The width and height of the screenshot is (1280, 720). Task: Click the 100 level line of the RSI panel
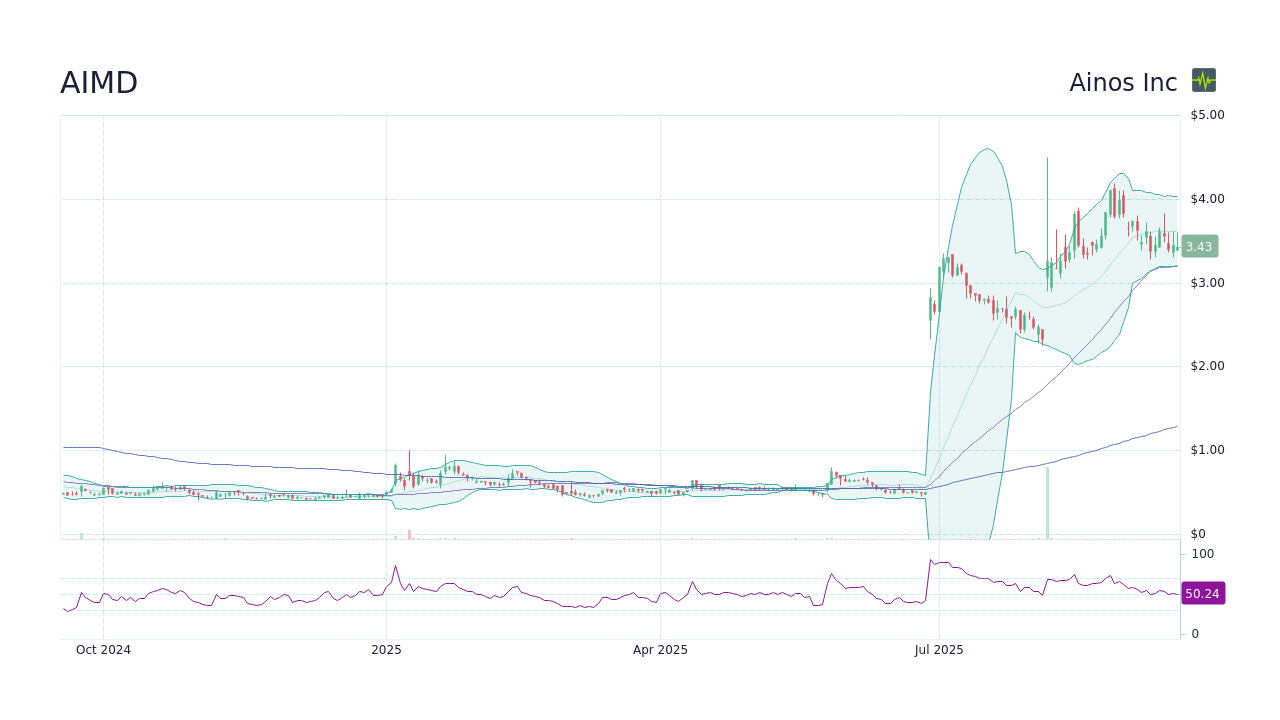click(x=1202, y=554)
